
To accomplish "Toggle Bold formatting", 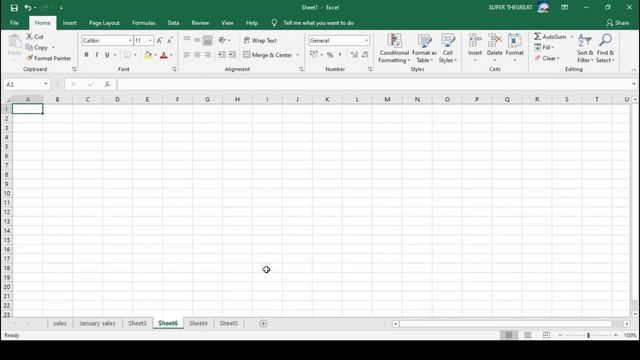I will [86, 55].
